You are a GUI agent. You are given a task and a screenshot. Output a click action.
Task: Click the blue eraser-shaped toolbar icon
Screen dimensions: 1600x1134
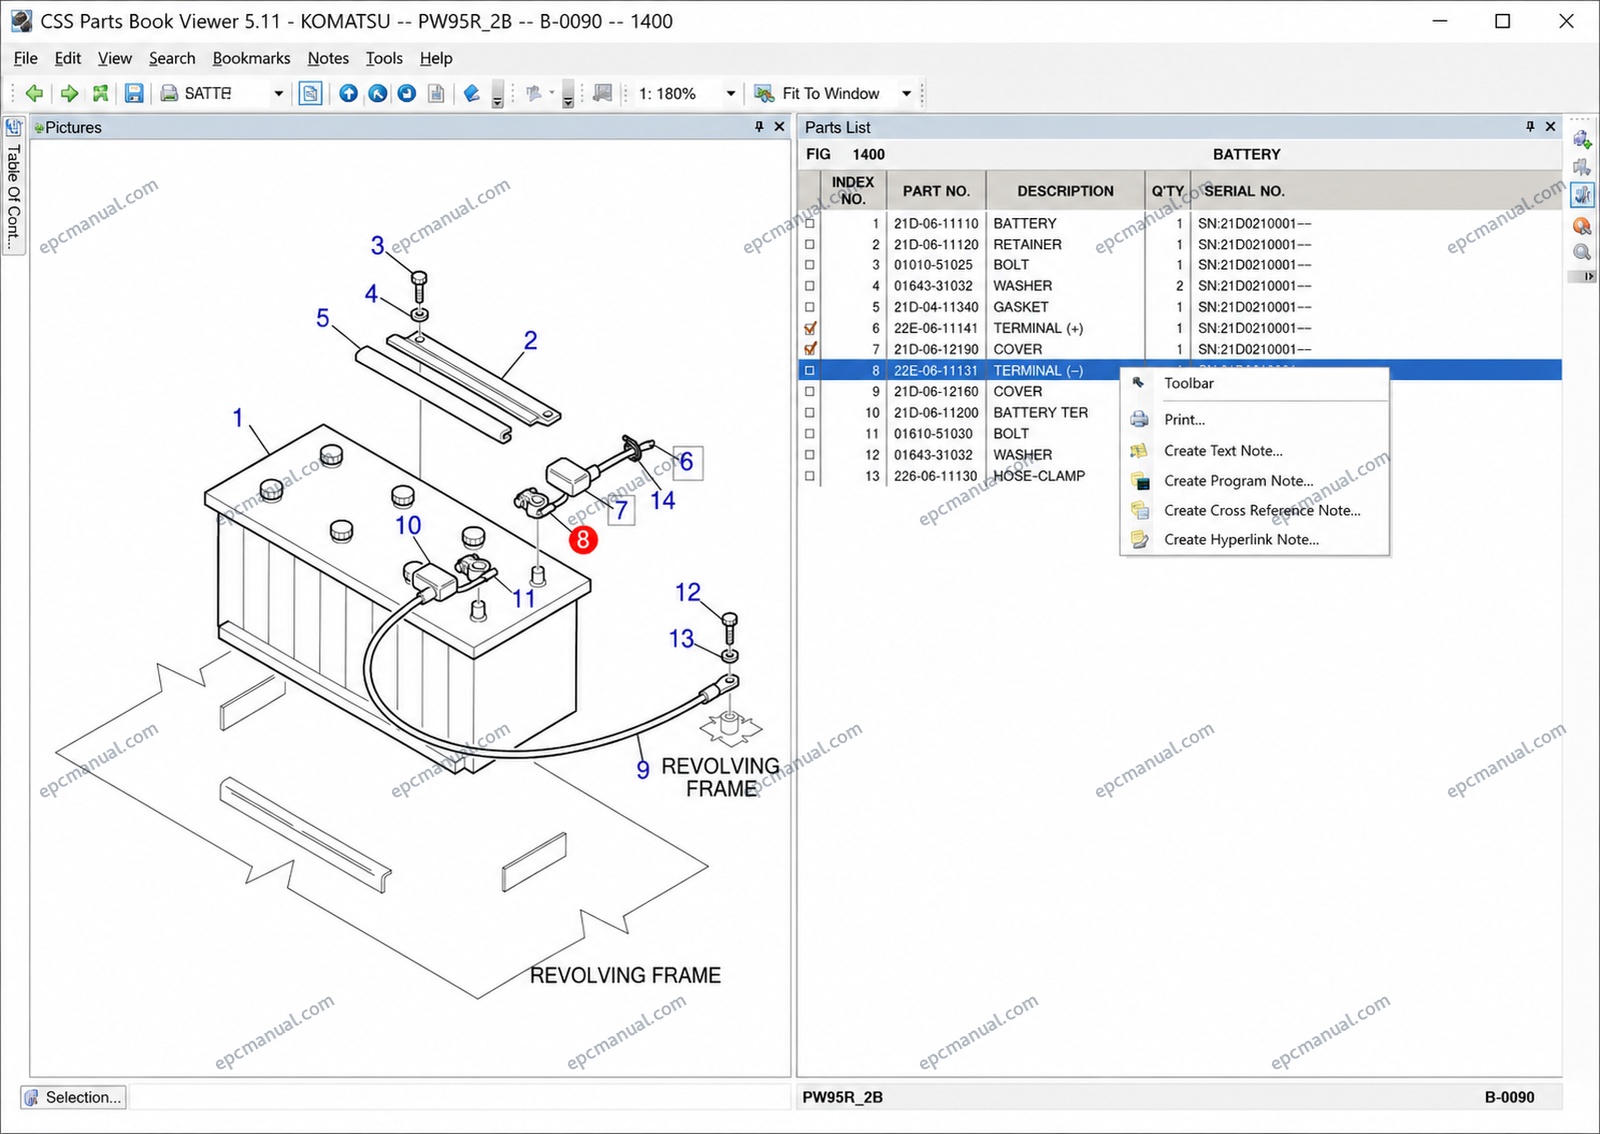[x=472, y=93]
